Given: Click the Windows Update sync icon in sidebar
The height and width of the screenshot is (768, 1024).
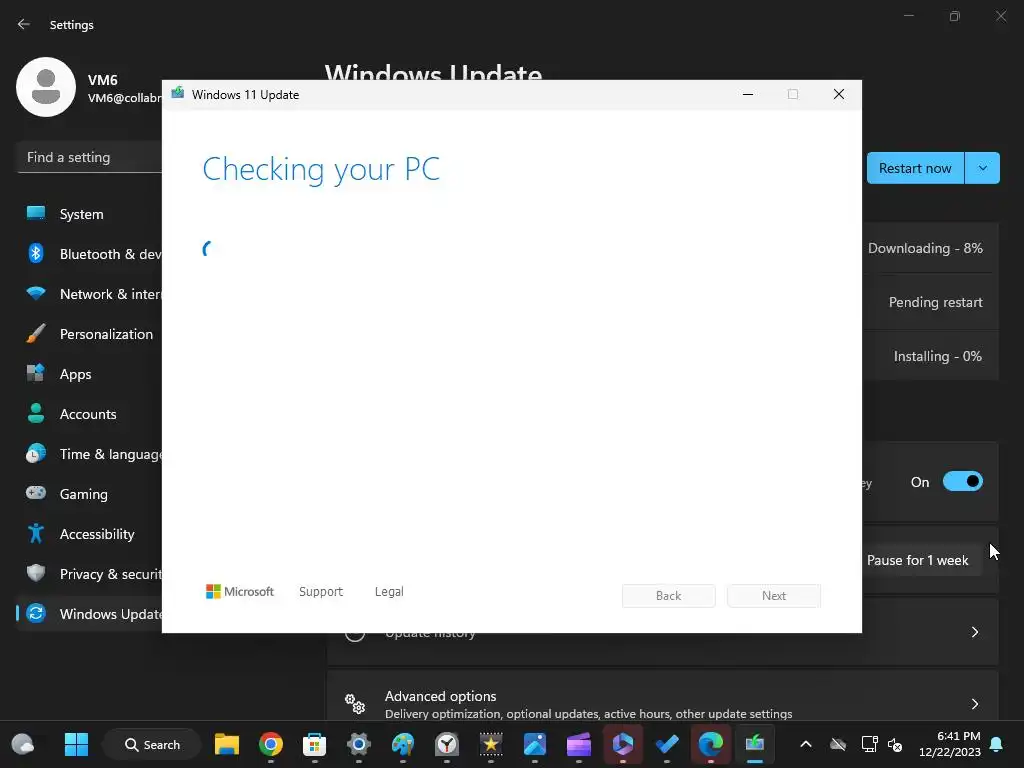Looking at the screenshot, I should pos(36,613).
